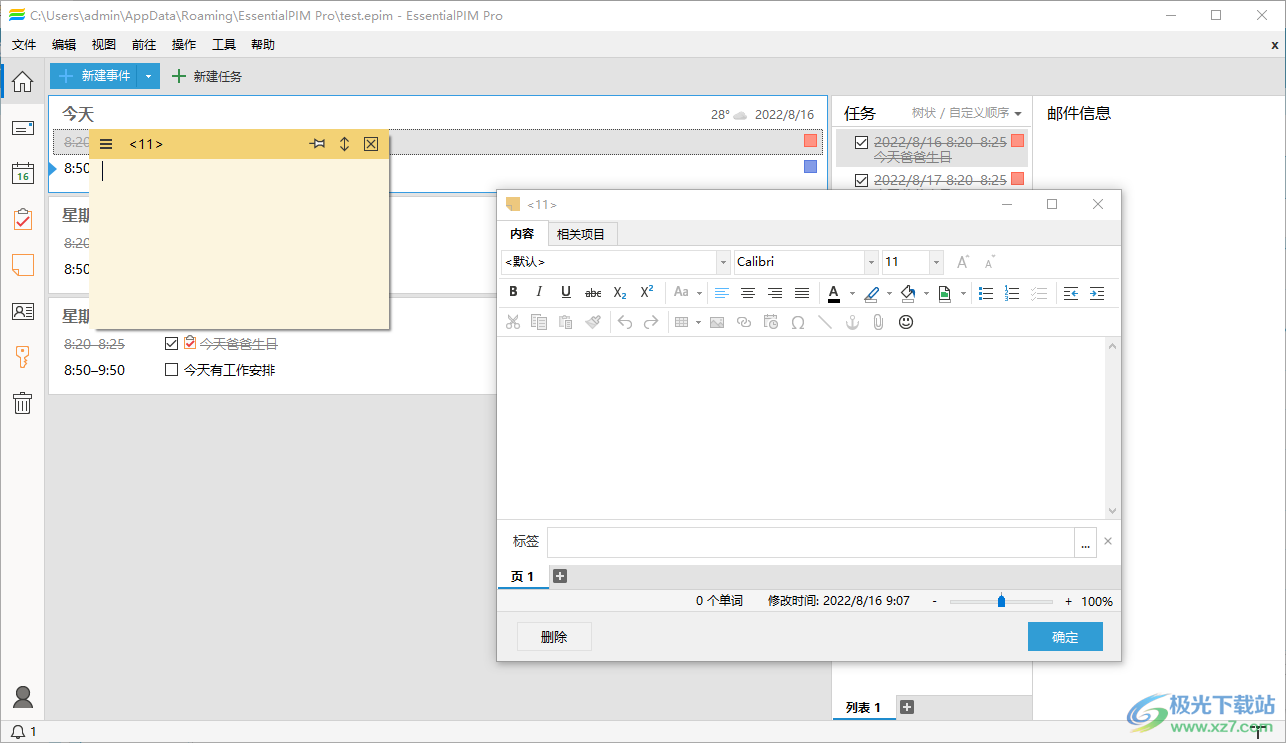
Task: Open the 文件 menu
Action: tap(24, 44)
